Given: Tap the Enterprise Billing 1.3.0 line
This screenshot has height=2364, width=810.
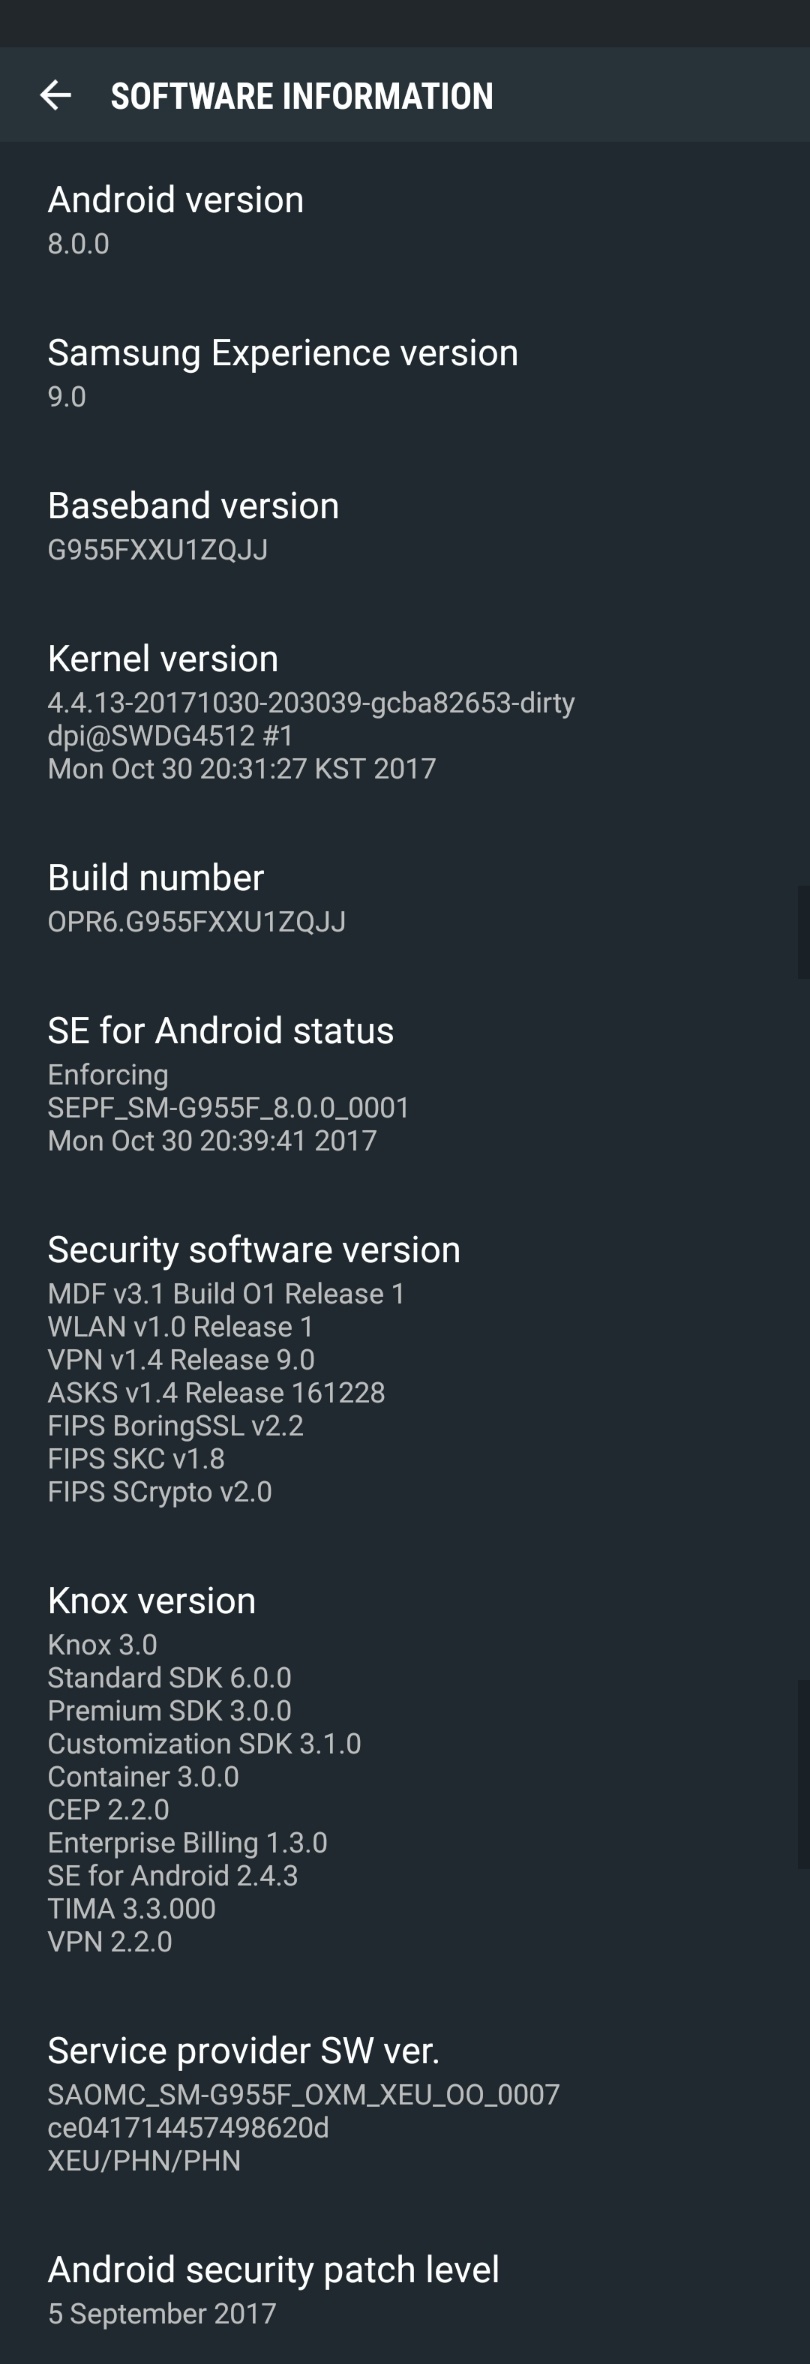Looking at the screenshot, I should (x=188, y=1842).
